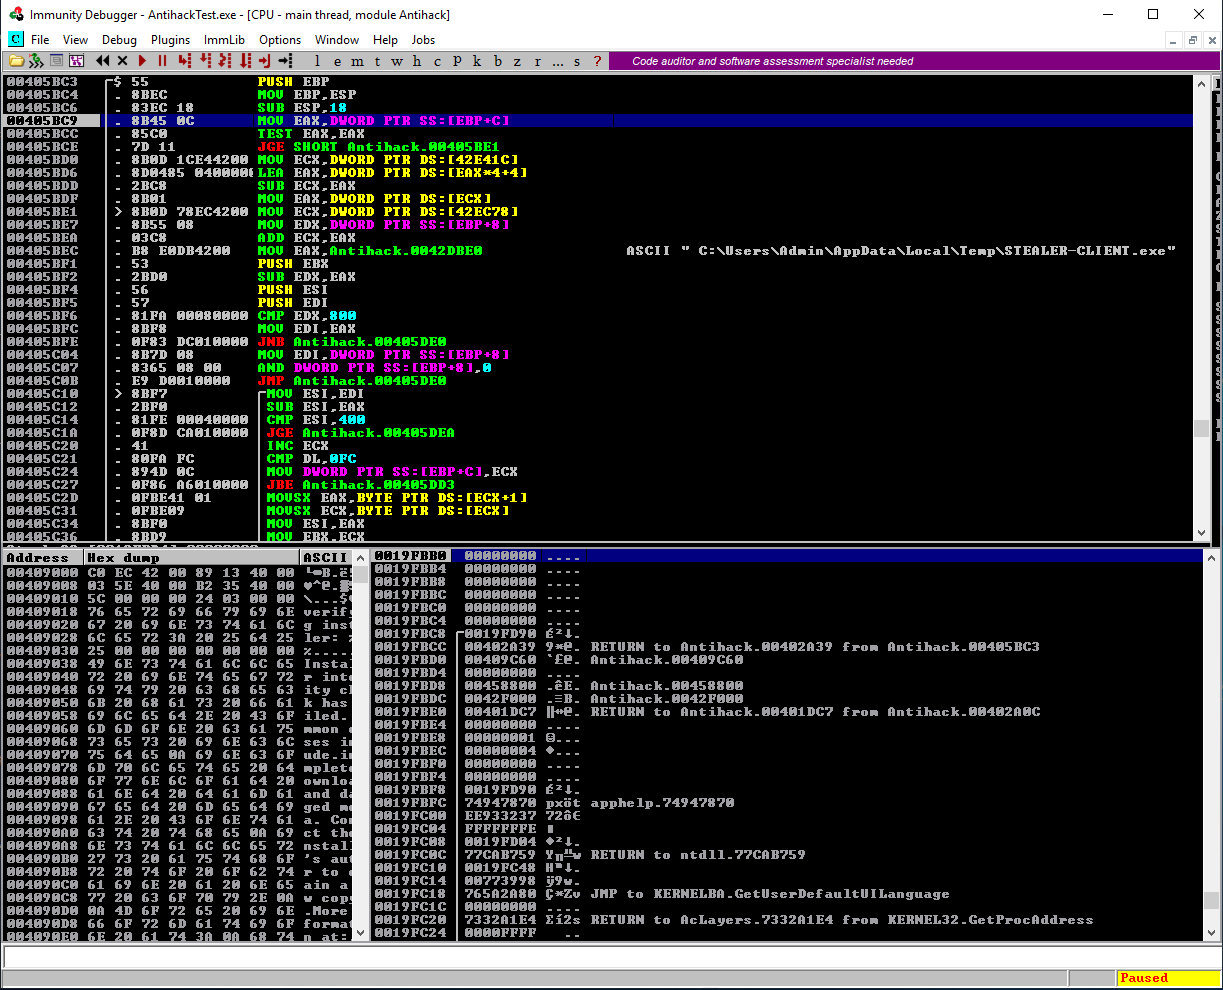Viewport: 1223px width, 990px height.
Task: Run the program with the red play icon
Action: pyautogui.click(x=144, y=61)
